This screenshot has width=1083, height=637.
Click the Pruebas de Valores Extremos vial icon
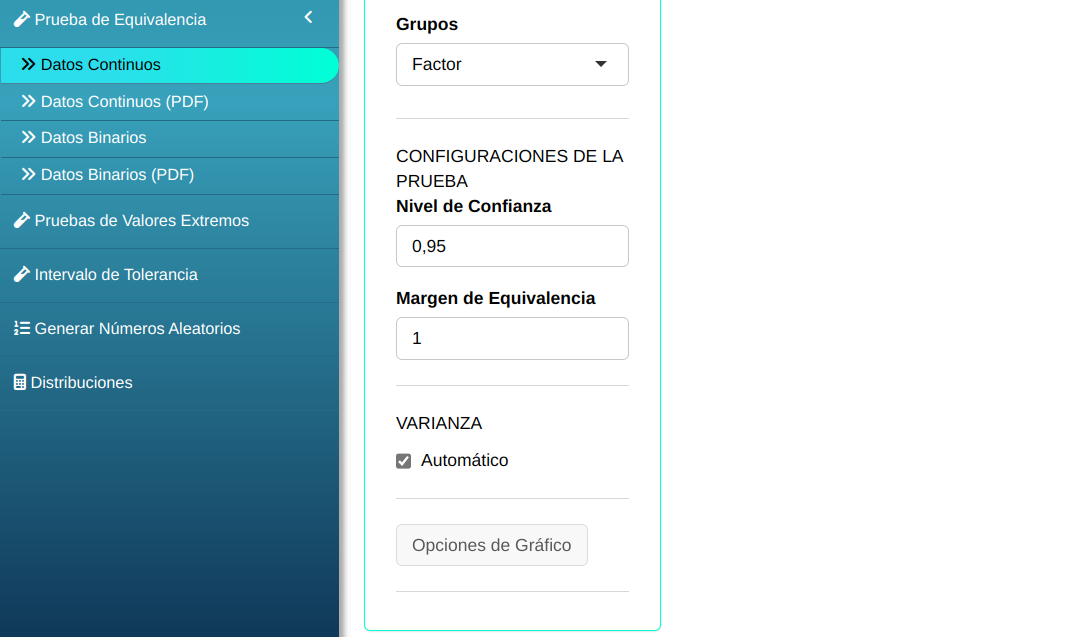pos(21,221)
